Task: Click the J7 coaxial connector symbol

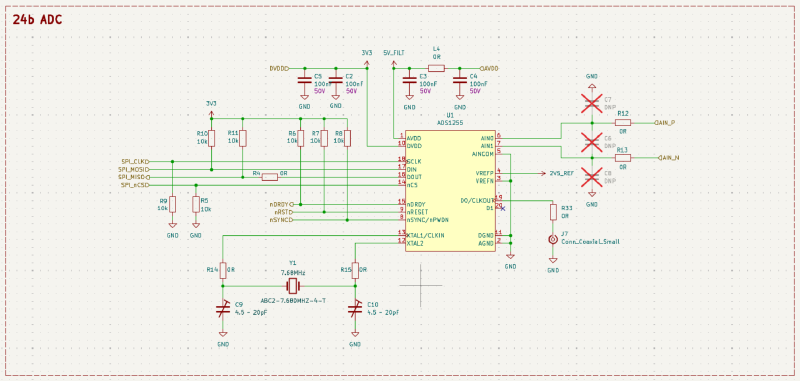Action: [553, 239]
